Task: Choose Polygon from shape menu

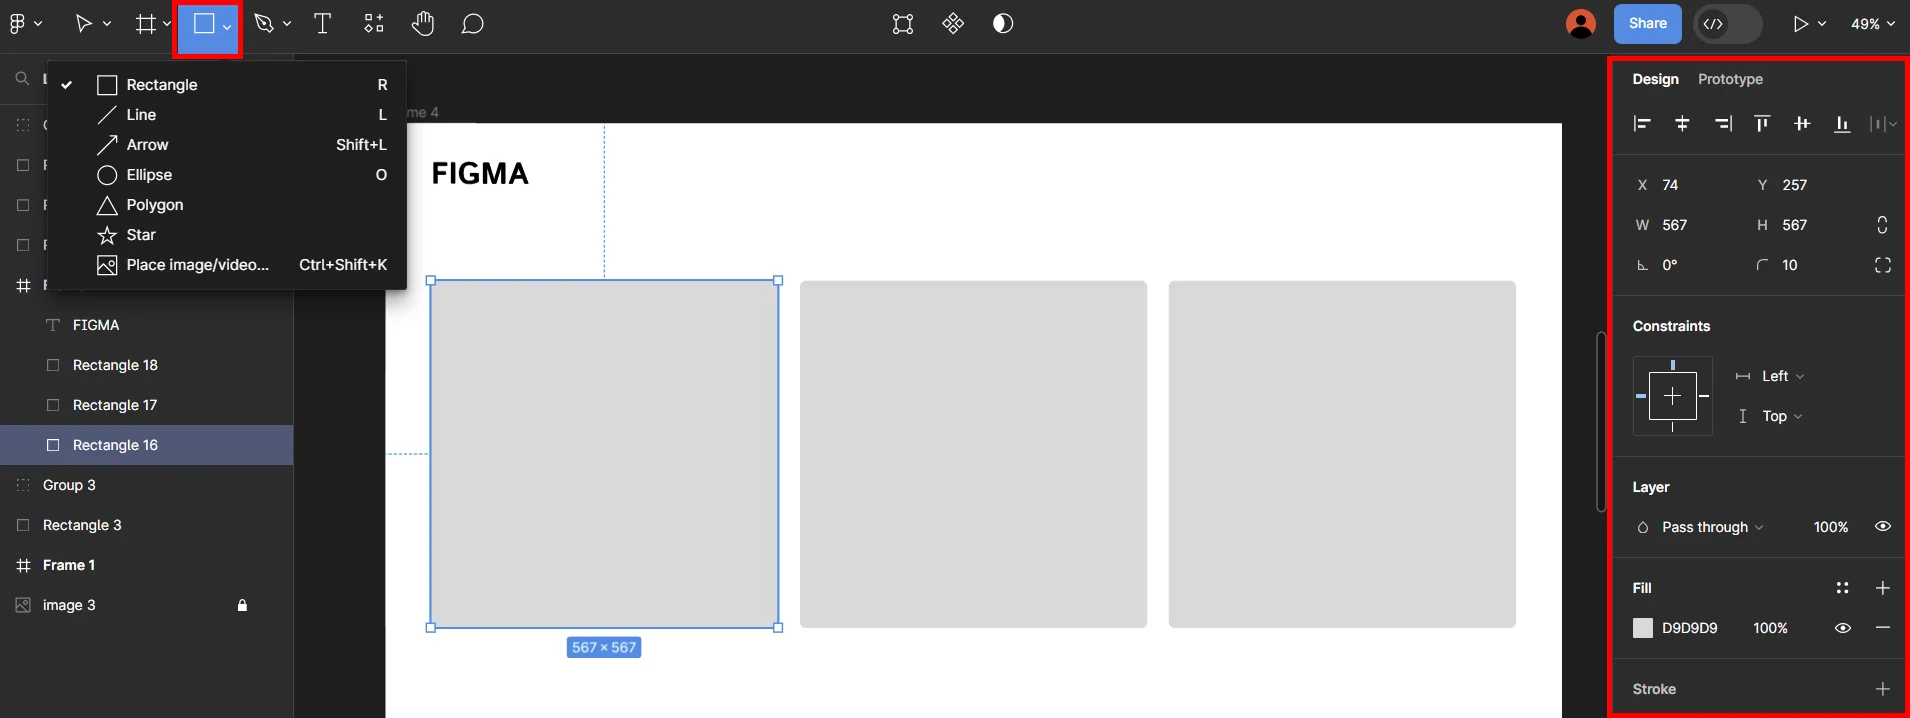Action: coord(227,205)
